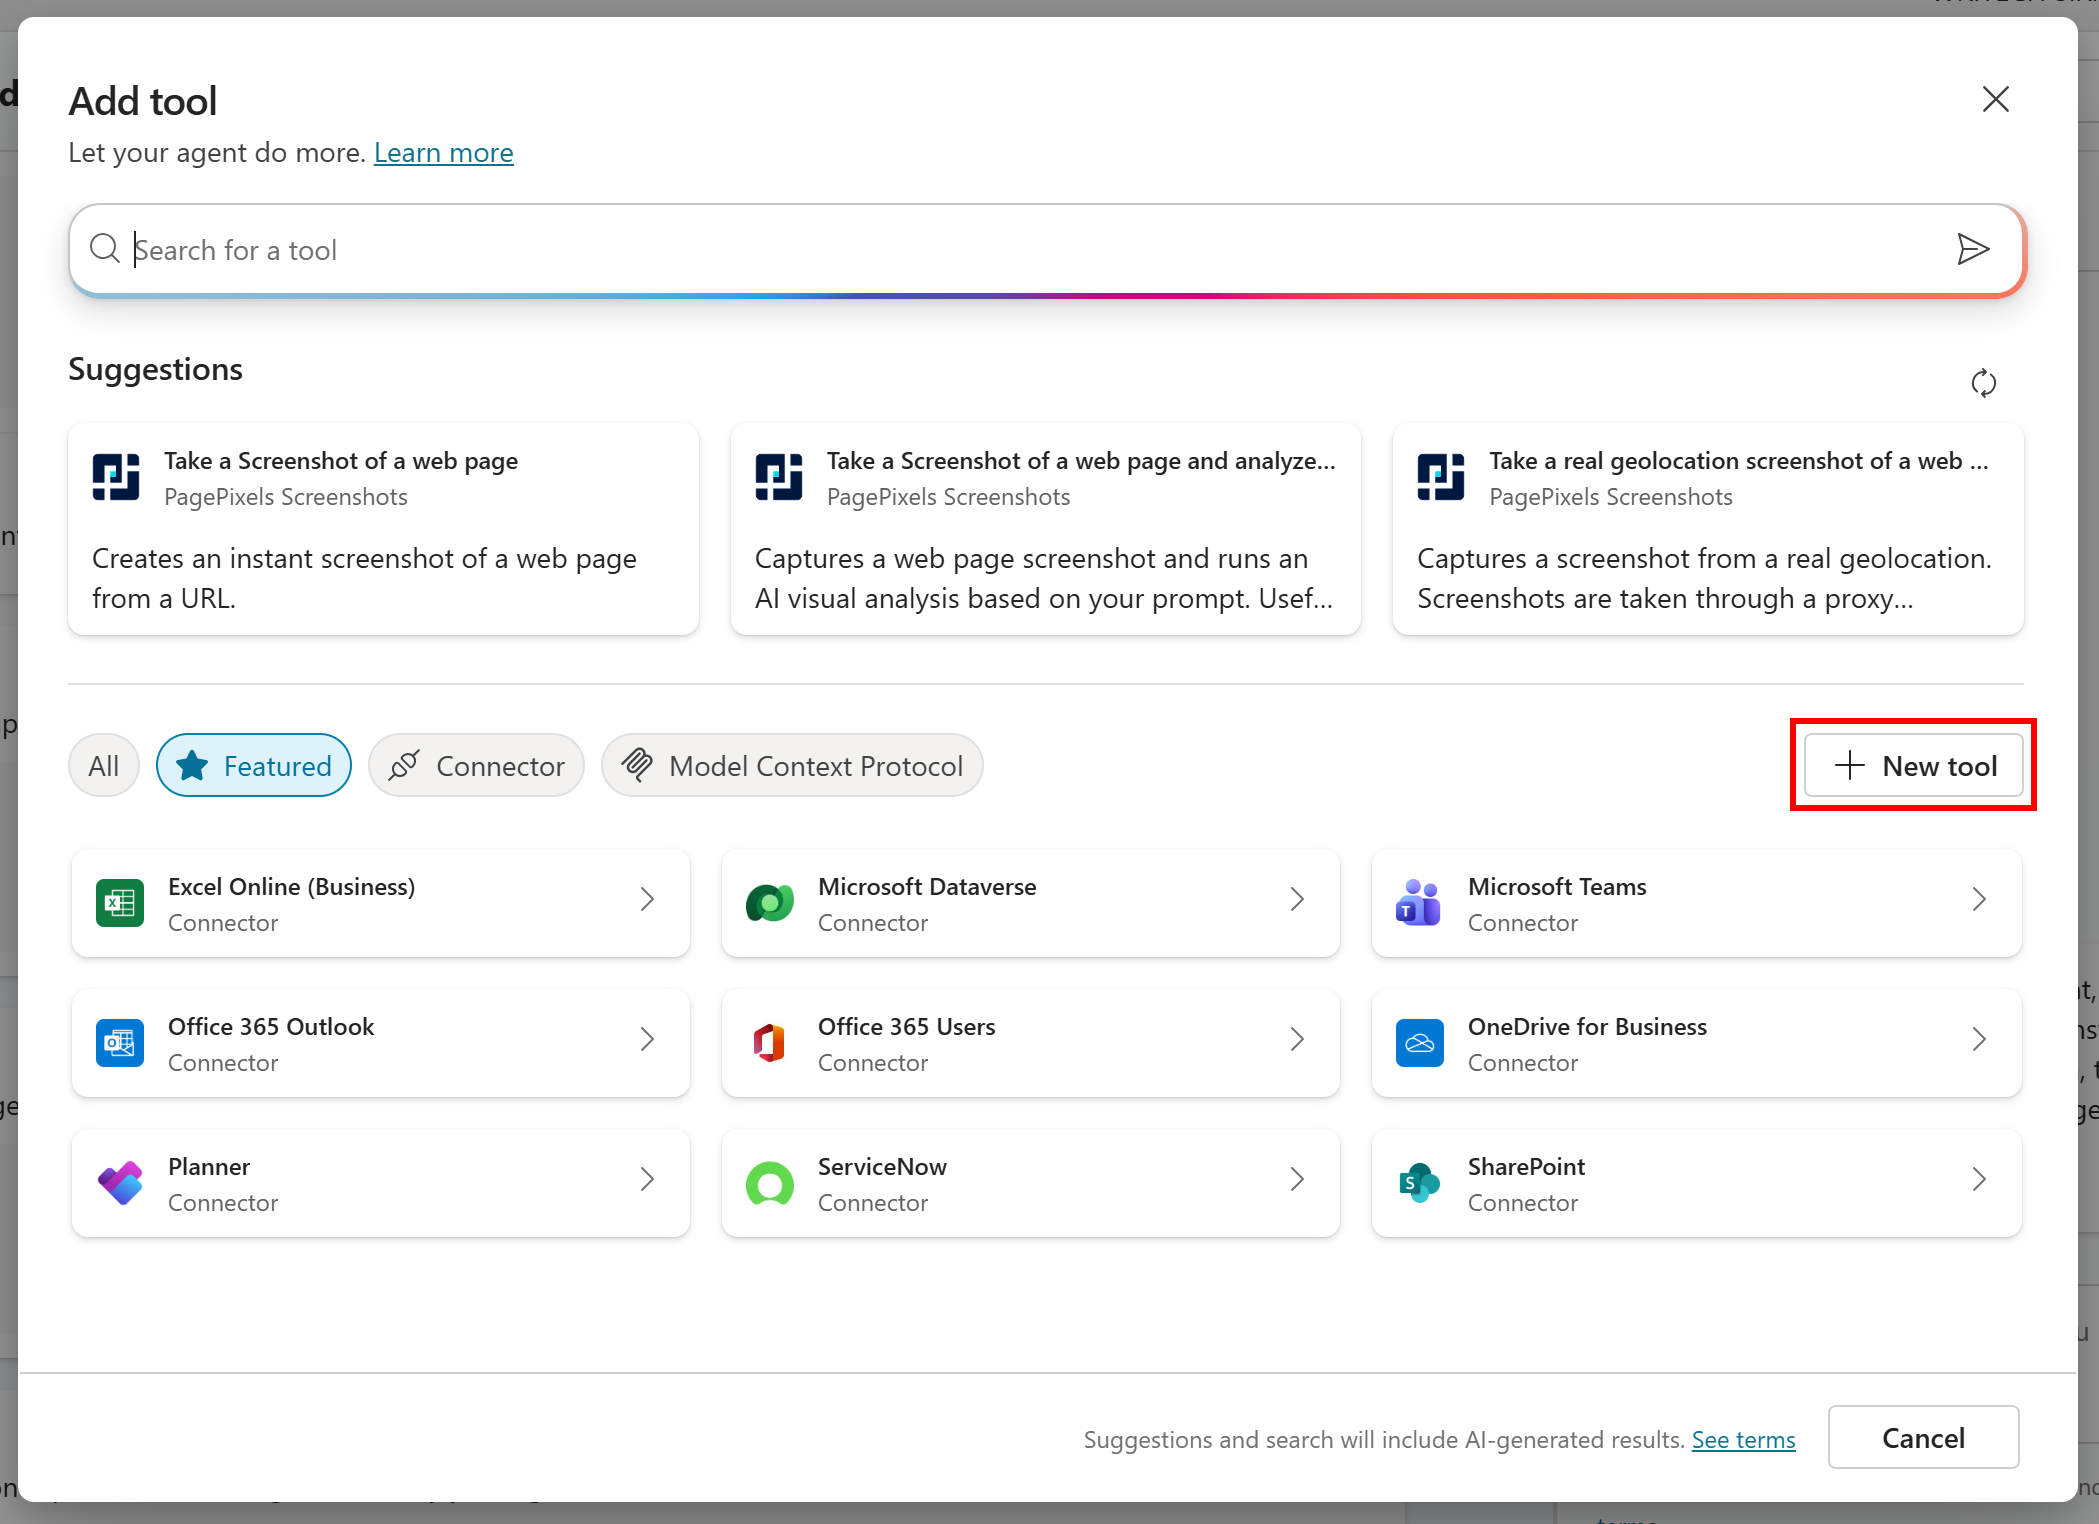Select the Office 365 Outlook connector icon

click(120, 1043)
